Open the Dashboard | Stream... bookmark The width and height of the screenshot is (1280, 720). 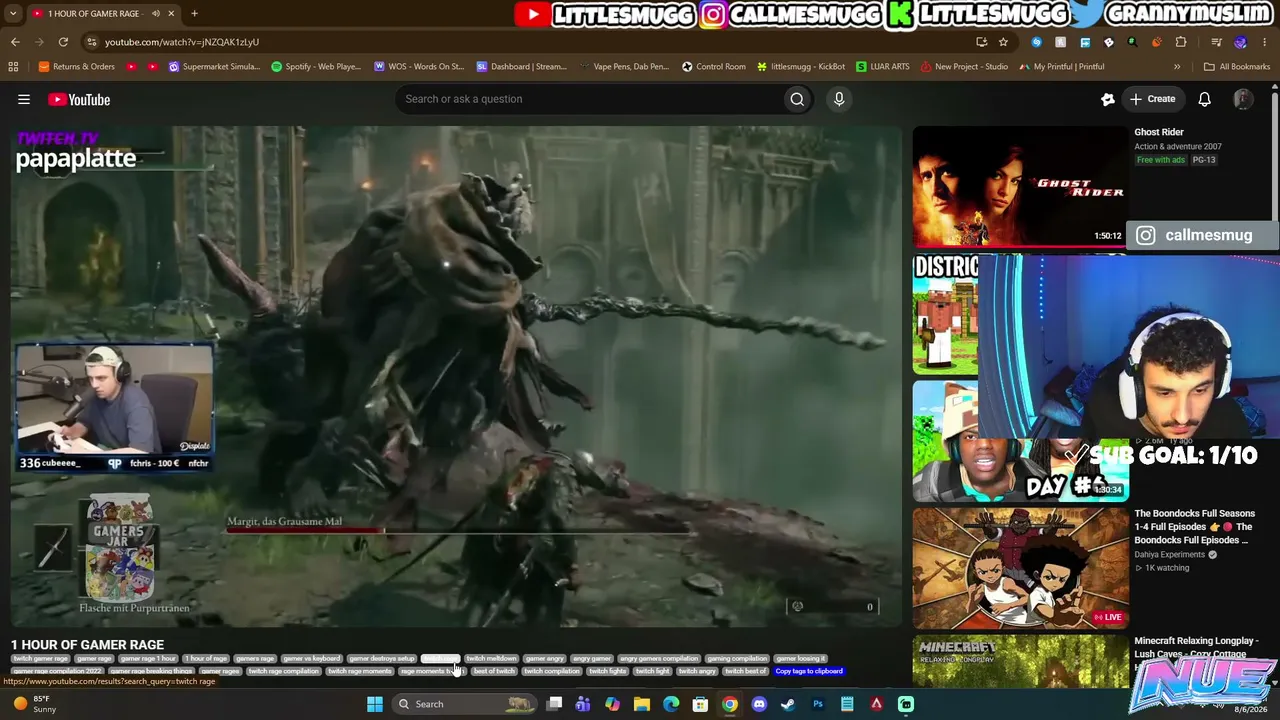tap(522, 67)
